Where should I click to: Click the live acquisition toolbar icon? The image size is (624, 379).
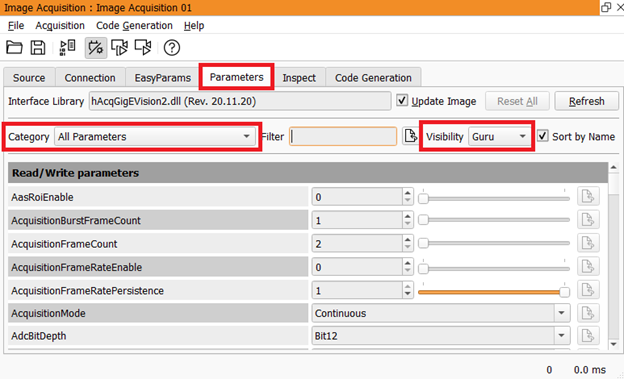pos(143,48)
